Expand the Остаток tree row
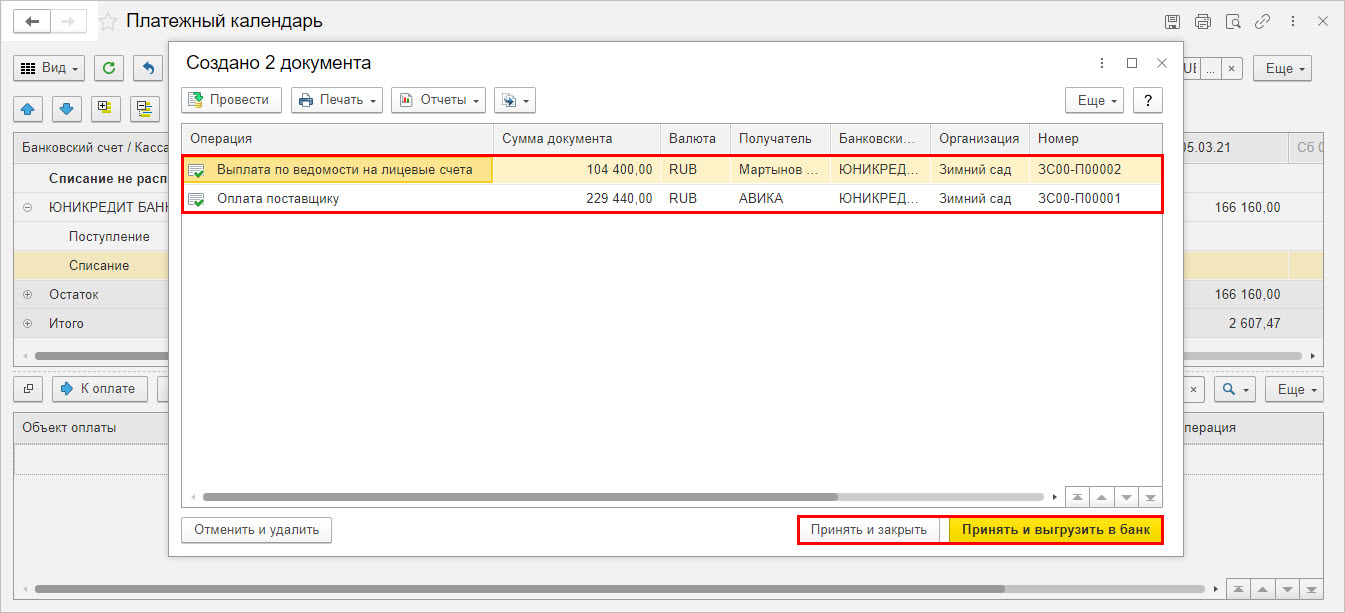This screenshot has height=613, width=1345. click(27, 294)
